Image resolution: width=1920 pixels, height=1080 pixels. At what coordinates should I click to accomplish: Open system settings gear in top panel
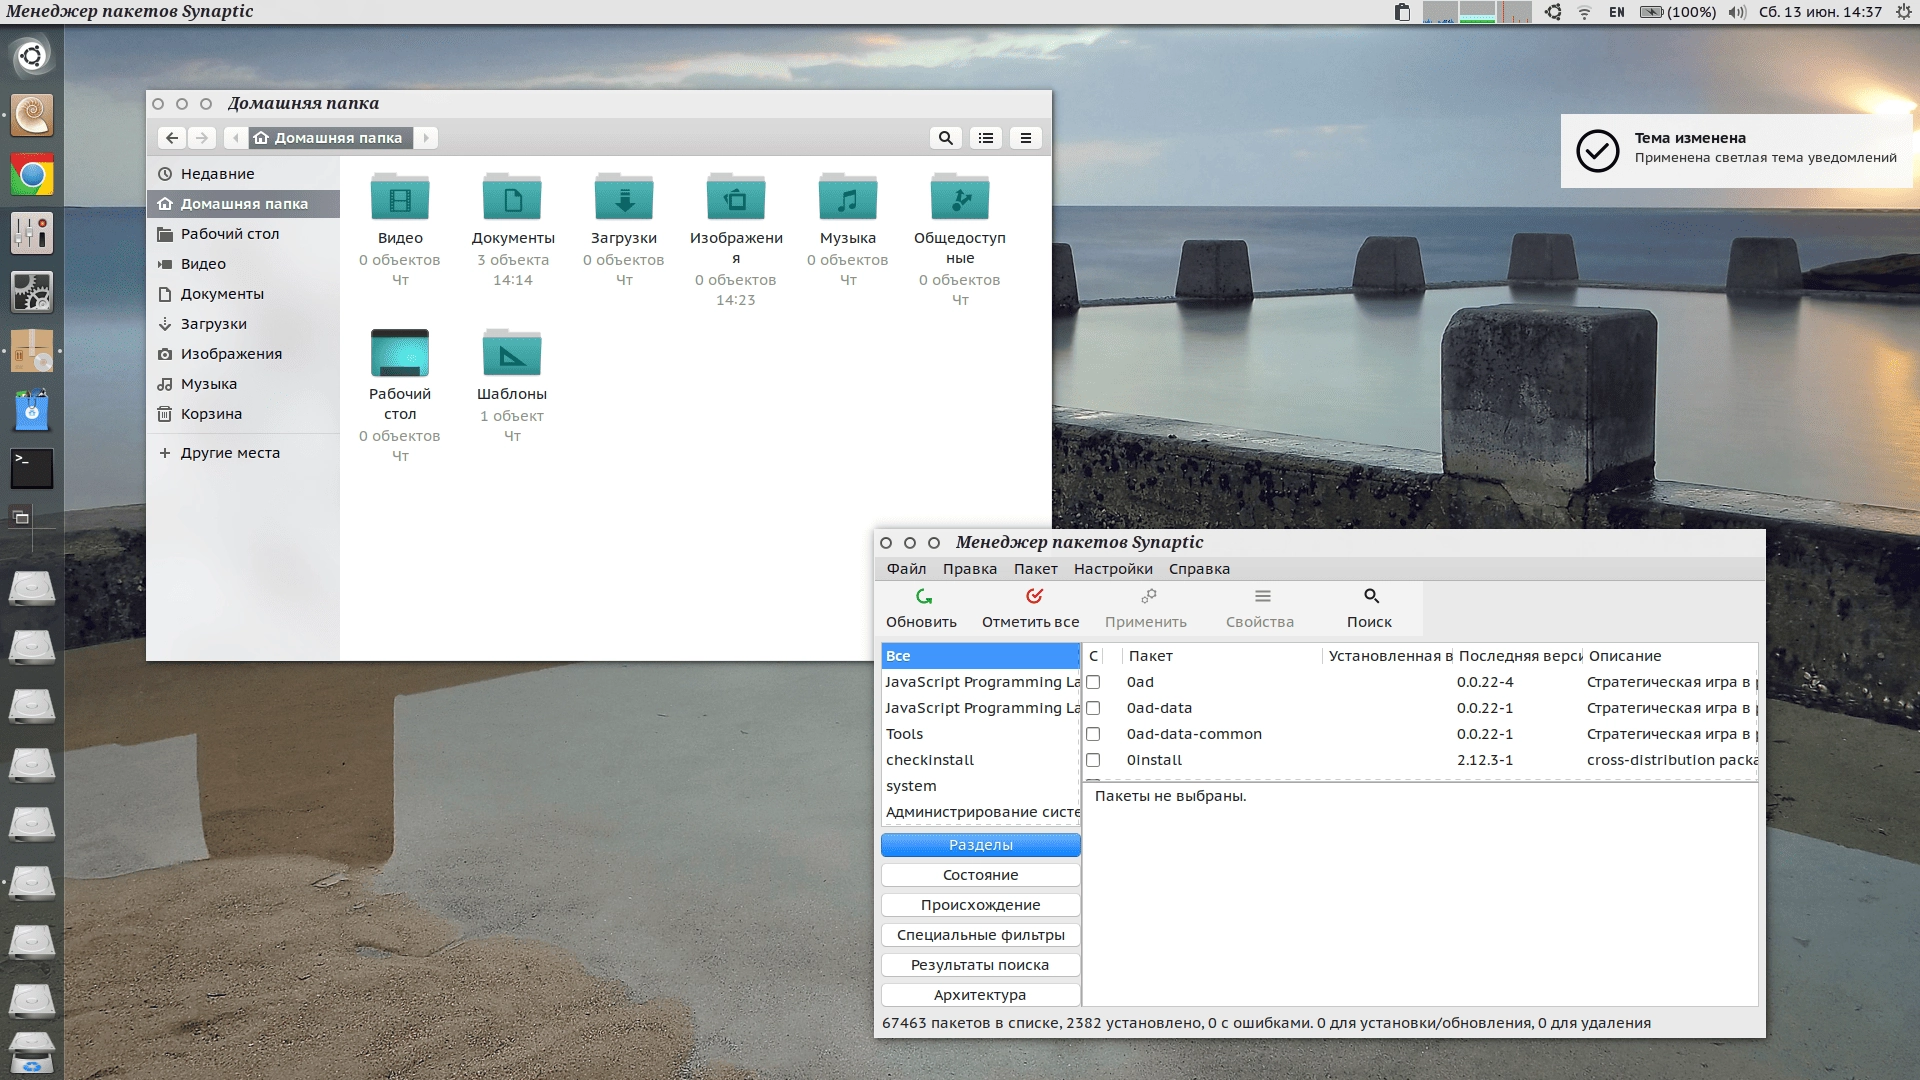pos(1904,12)
